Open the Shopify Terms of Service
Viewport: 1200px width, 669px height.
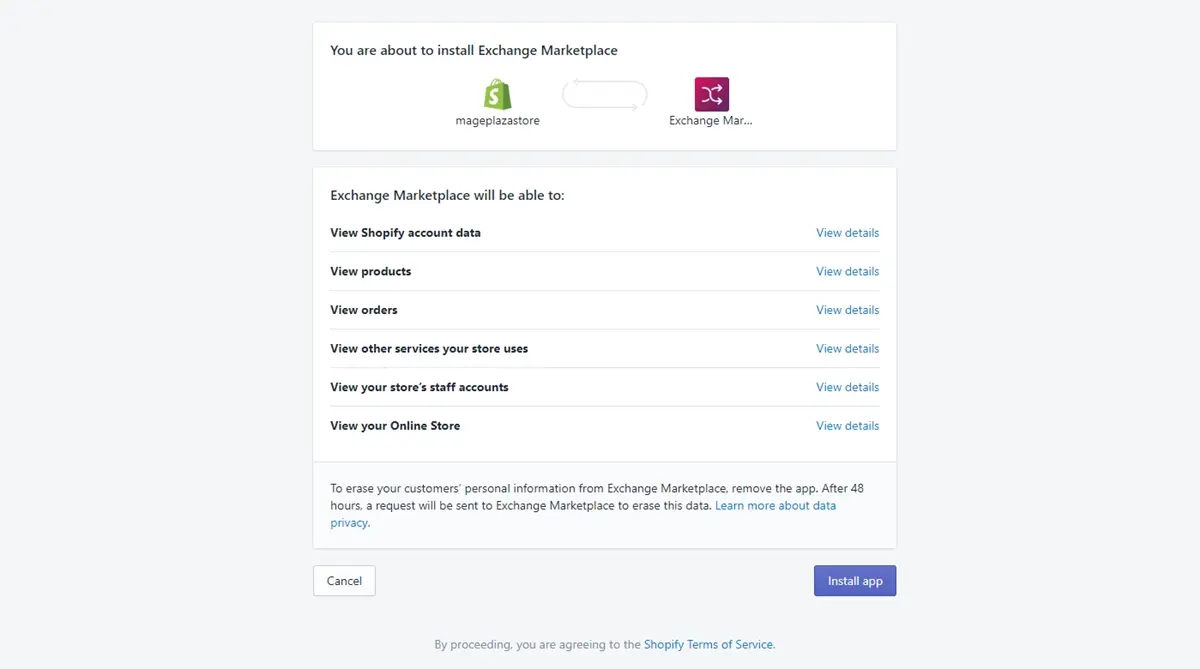click(x=709, y=644)
